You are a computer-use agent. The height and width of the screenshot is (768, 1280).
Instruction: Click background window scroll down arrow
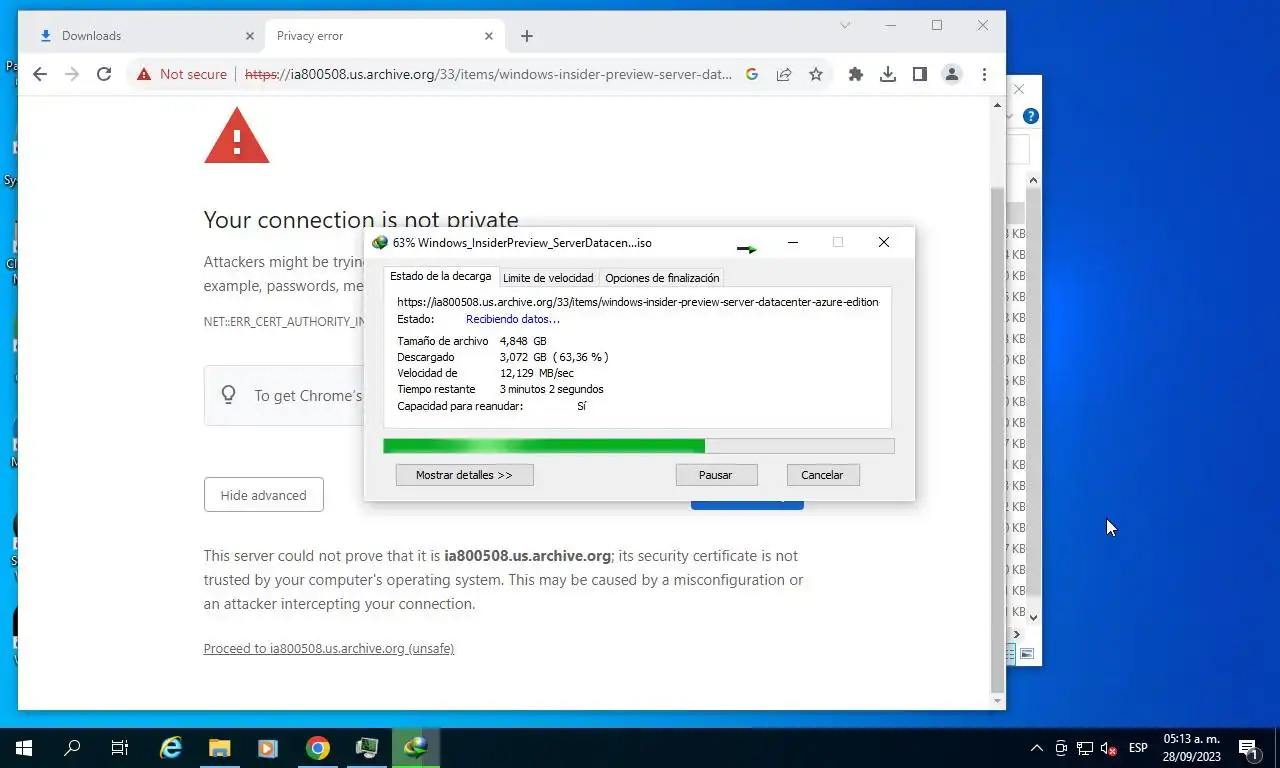(x=1034, y=618)
